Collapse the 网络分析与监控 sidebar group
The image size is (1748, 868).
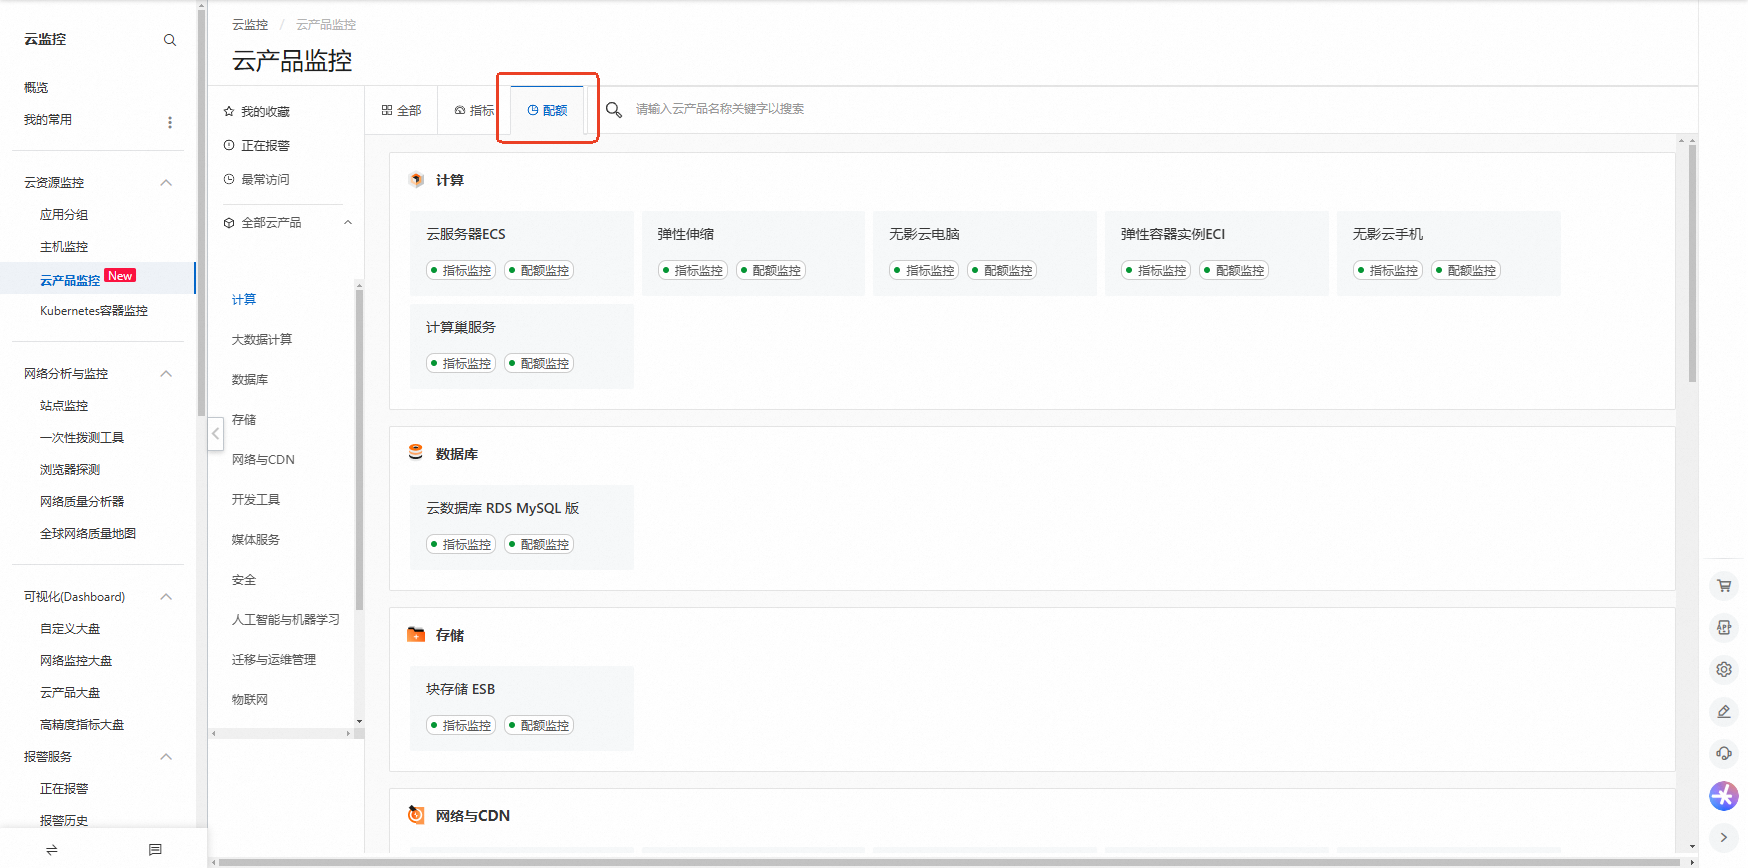[x=166, y=373]
